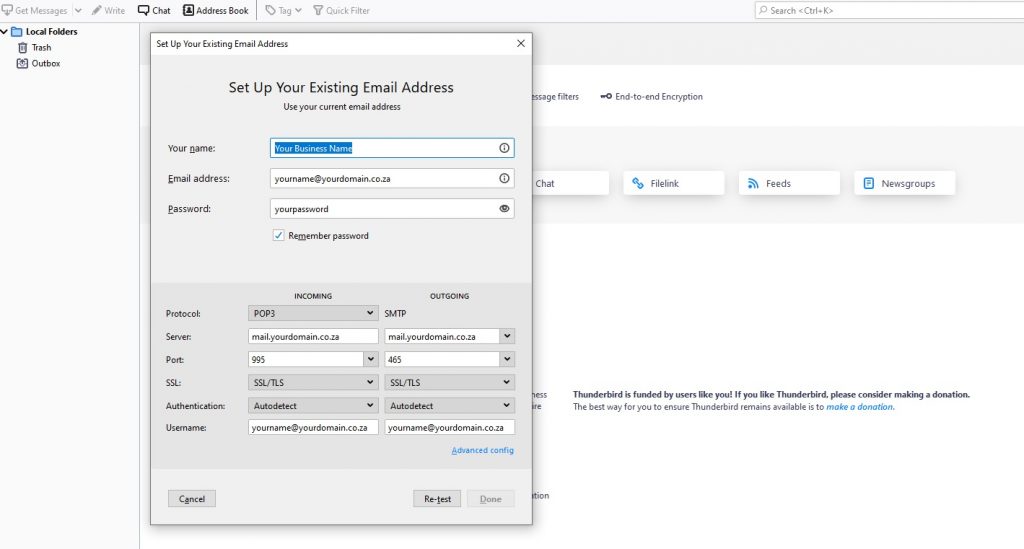This screenshot has width=1024, height=549.
Task: Open Chat from the toolbar
Action: (154, 10)
